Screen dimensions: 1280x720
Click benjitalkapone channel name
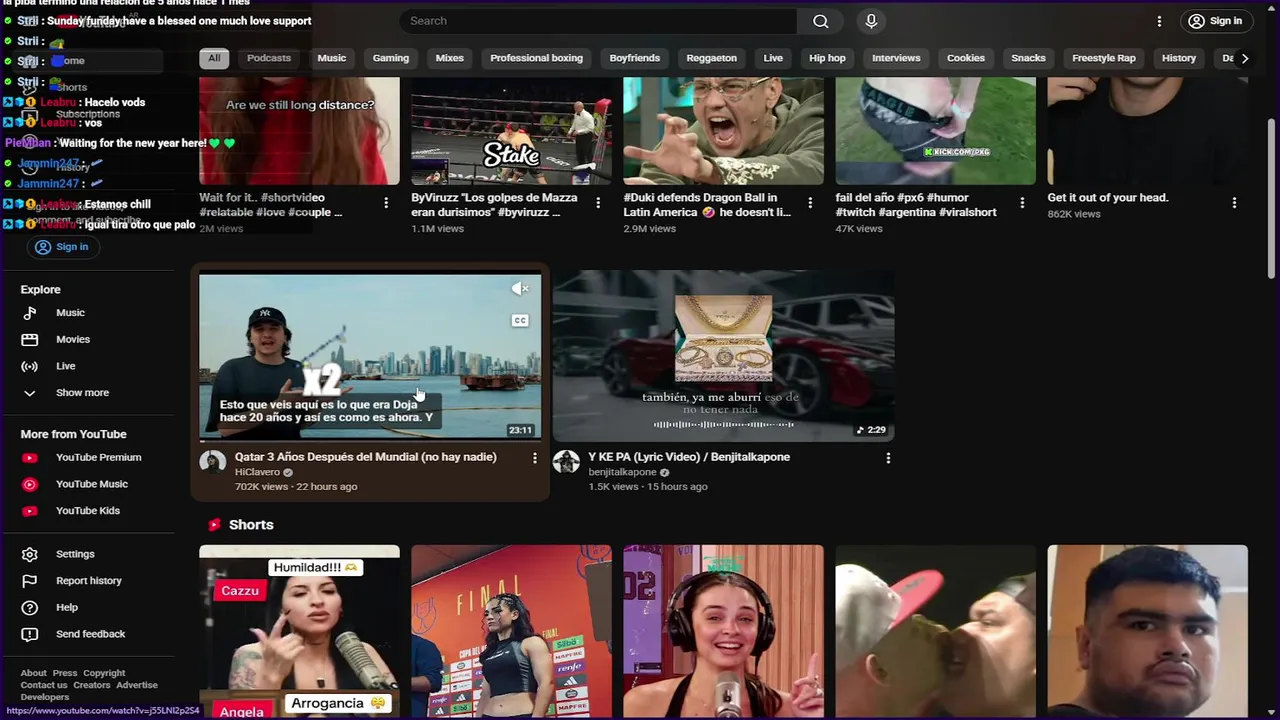[622, 472]
